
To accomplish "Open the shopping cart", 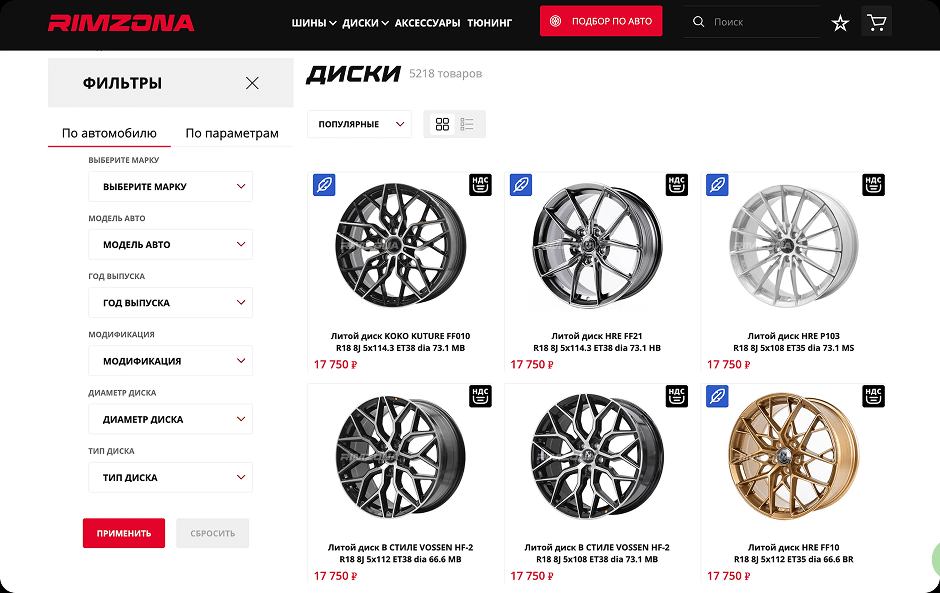I will pyautogui.click(x=876, y=22).
